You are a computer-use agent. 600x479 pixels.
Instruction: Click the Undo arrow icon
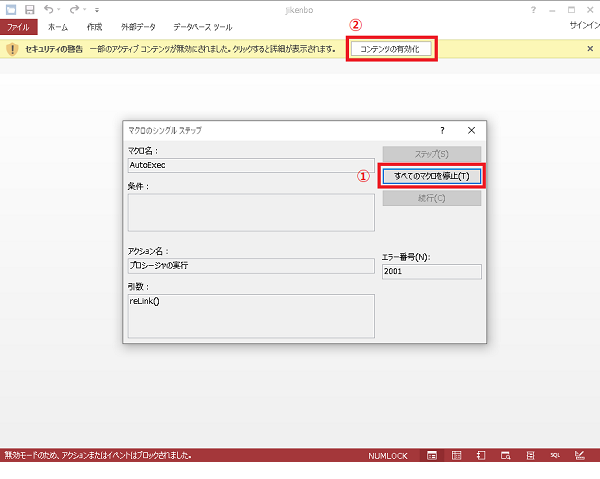46,9
